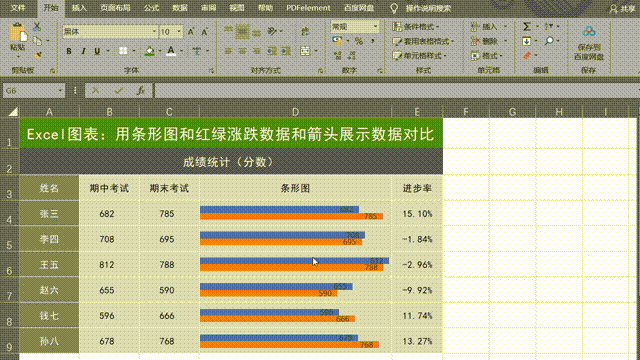Click the AutoSum sigma icon
Viewport: 640px width, 360px height.
tap(527, 27)
